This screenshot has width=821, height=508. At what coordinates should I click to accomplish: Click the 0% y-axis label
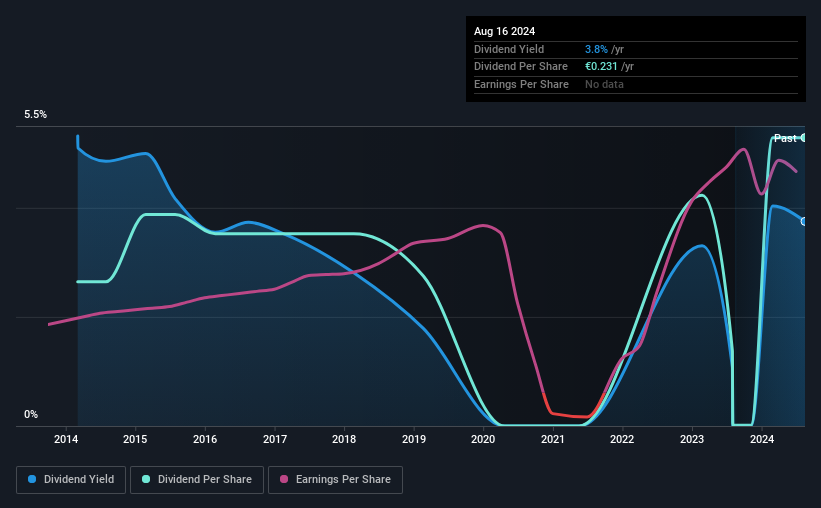click(31, 414)
